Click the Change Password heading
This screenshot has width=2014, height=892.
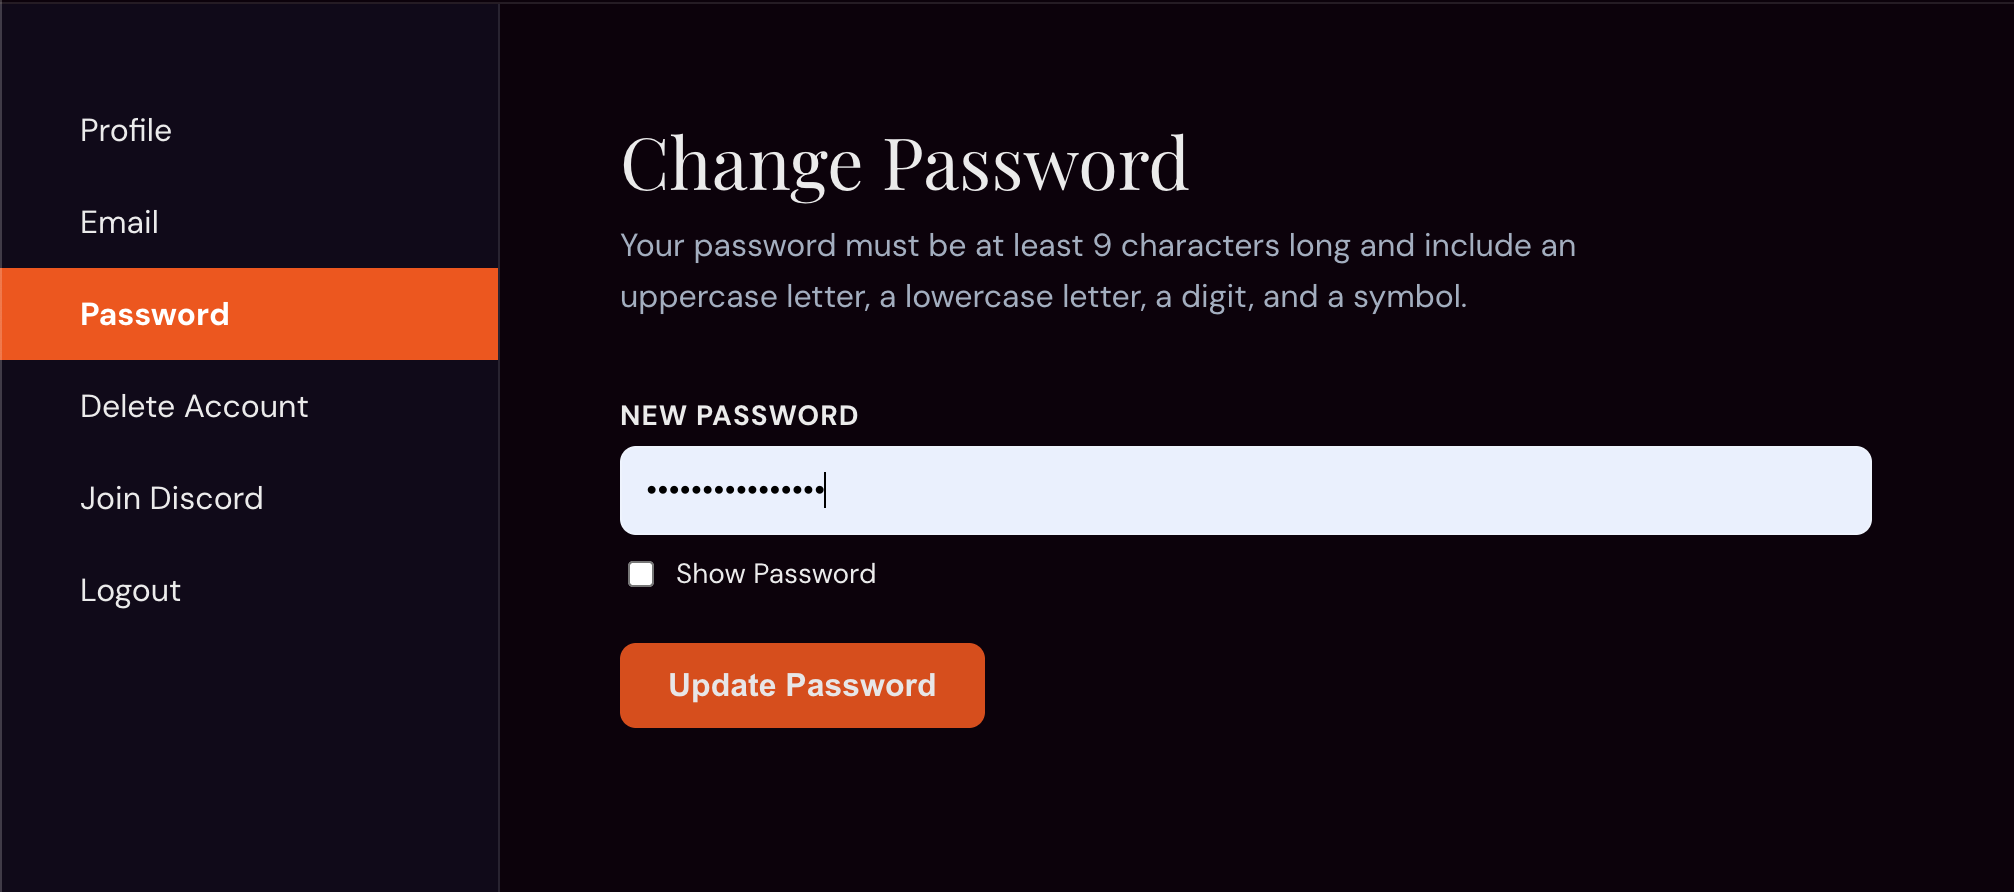point(904,164)
